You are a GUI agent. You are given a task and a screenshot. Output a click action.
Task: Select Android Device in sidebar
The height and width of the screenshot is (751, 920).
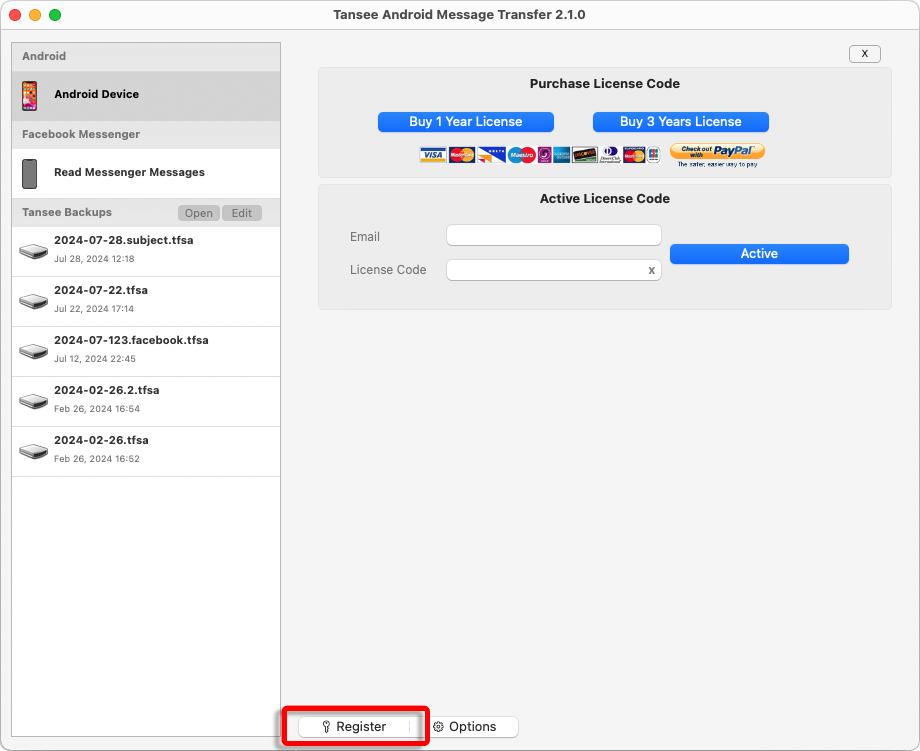click(x=146, y=96)
